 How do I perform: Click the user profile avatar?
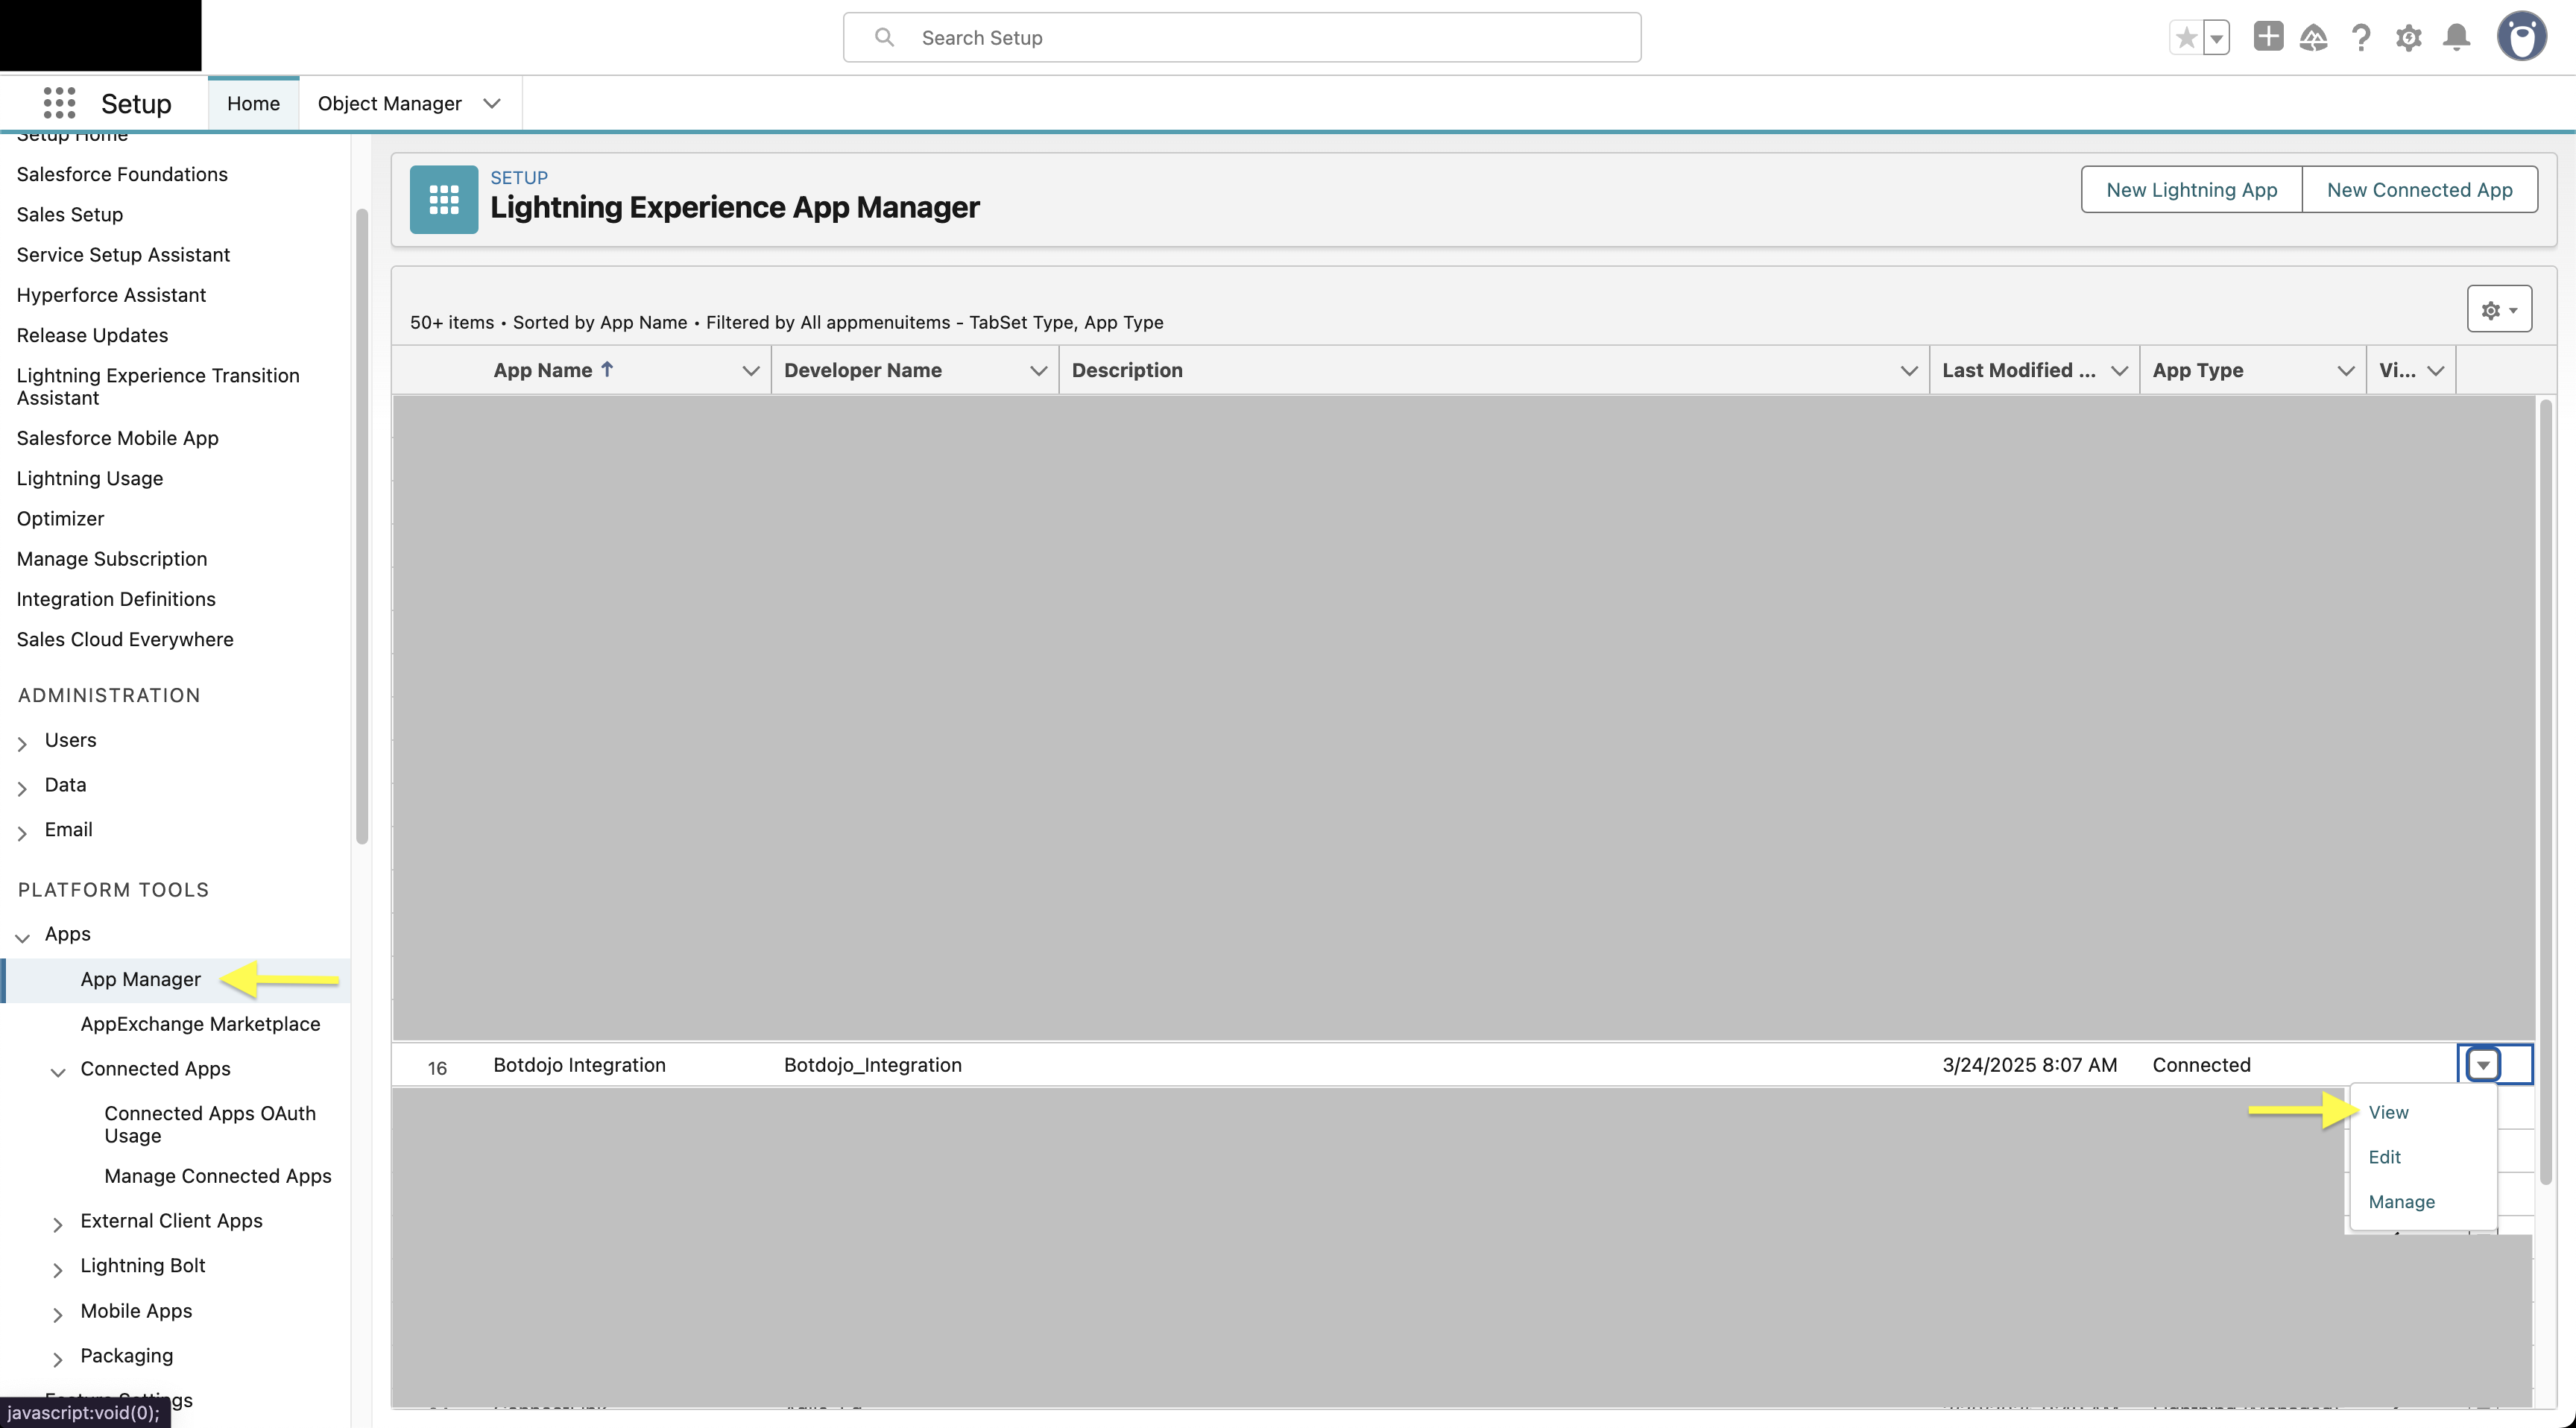pyautogui.click(x=2521, y=37)
